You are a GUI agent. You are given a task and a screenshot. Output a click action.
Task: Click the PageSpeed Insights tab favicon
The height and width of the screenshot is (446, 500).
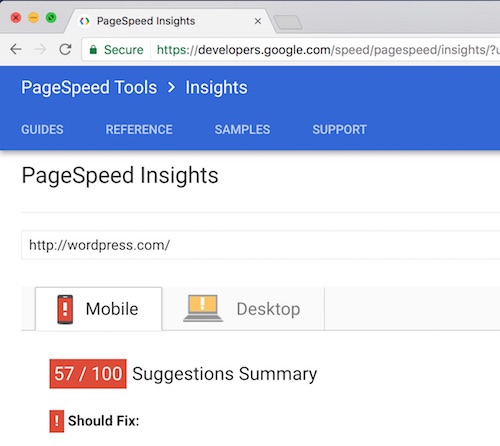[x=85, y=21]
